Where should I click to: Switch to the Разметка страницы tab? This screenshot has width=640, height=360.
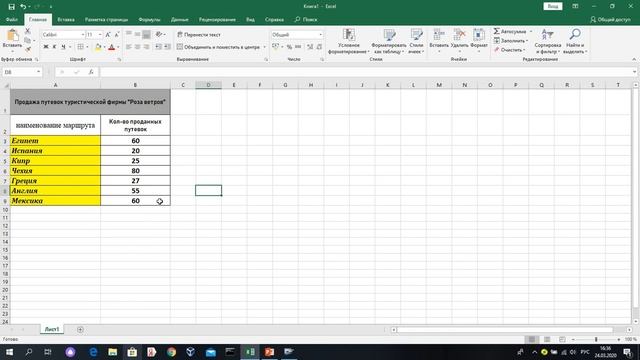tap(106, 19)
